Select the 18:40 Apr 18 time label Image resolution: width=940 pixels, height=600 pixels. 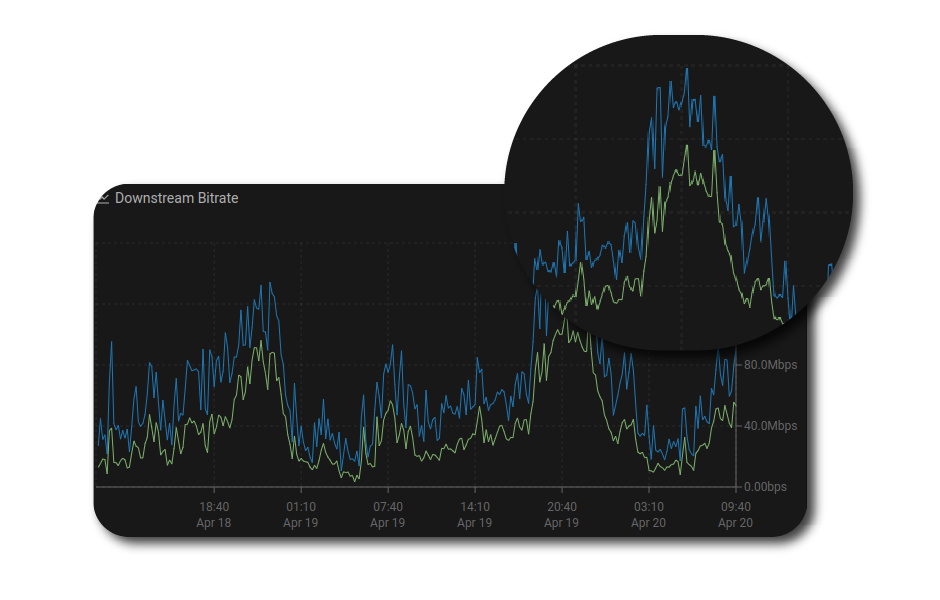(x=214, y=514)
